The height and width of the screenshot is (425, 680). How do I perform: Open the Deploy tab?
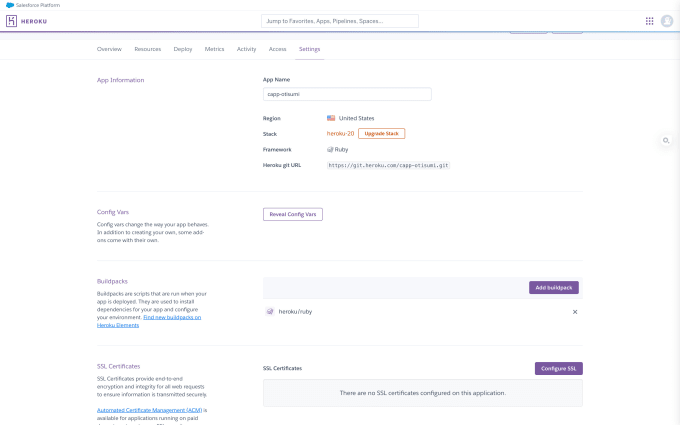(x=183, y=49)
